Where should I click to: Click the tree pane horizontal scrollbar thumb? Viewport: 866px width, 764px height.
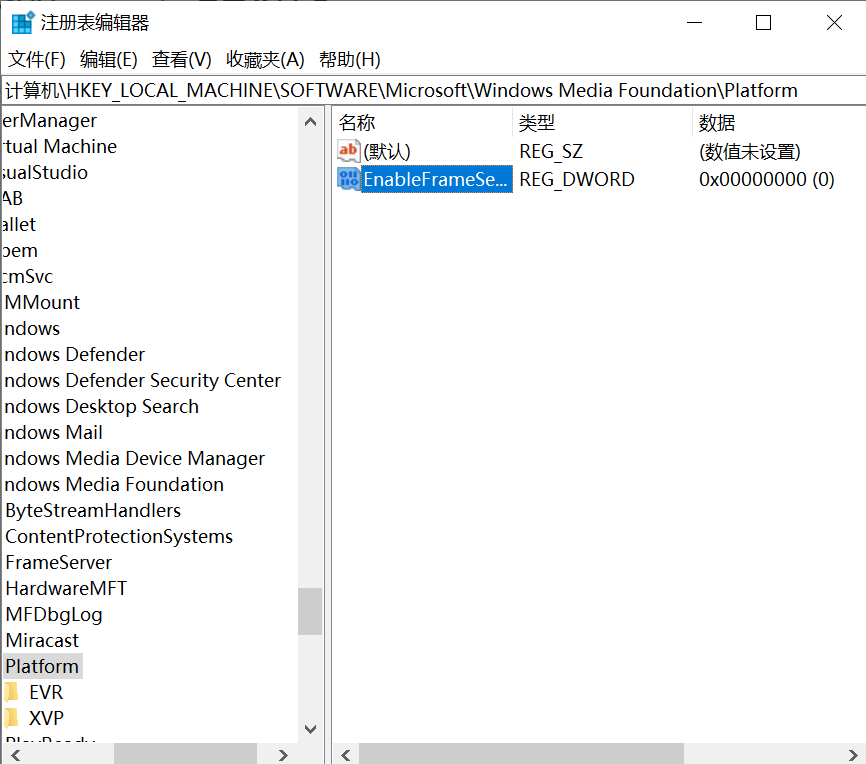pyautogui.click(x=185, y=755)
